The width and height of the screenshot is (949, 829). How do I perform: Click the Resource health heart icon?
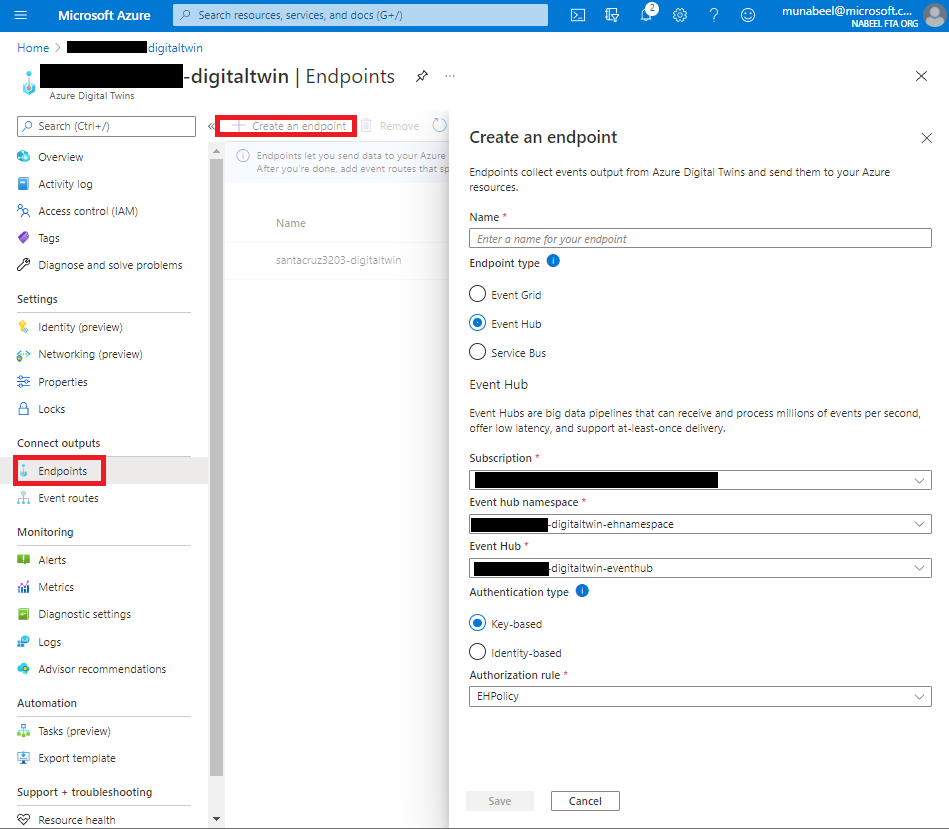pos(24,819)
